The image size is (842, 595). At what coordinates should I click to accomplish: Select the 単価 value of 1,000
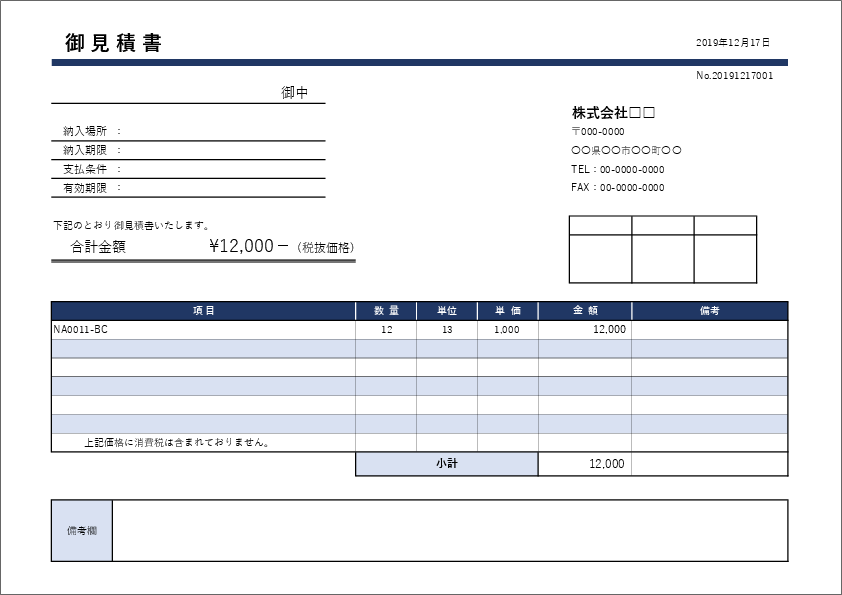click(x=507, y=327)
